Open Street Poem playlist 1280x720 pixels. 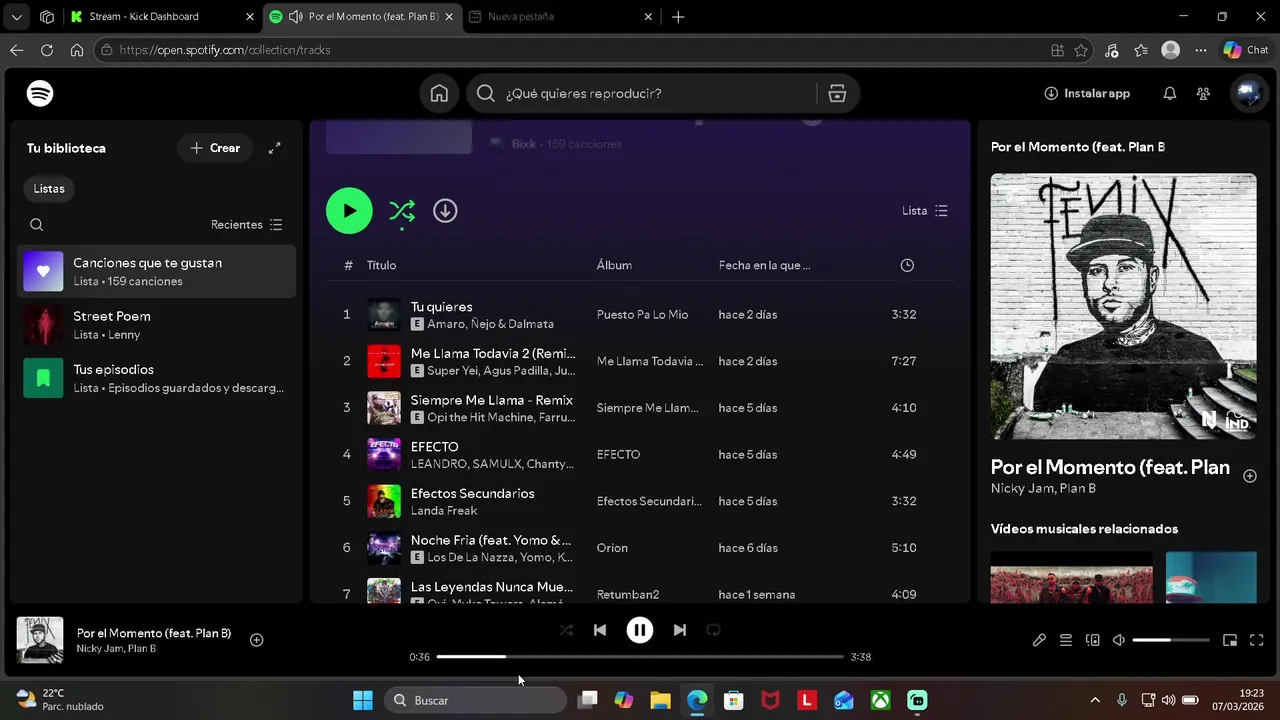coord(157,325)
